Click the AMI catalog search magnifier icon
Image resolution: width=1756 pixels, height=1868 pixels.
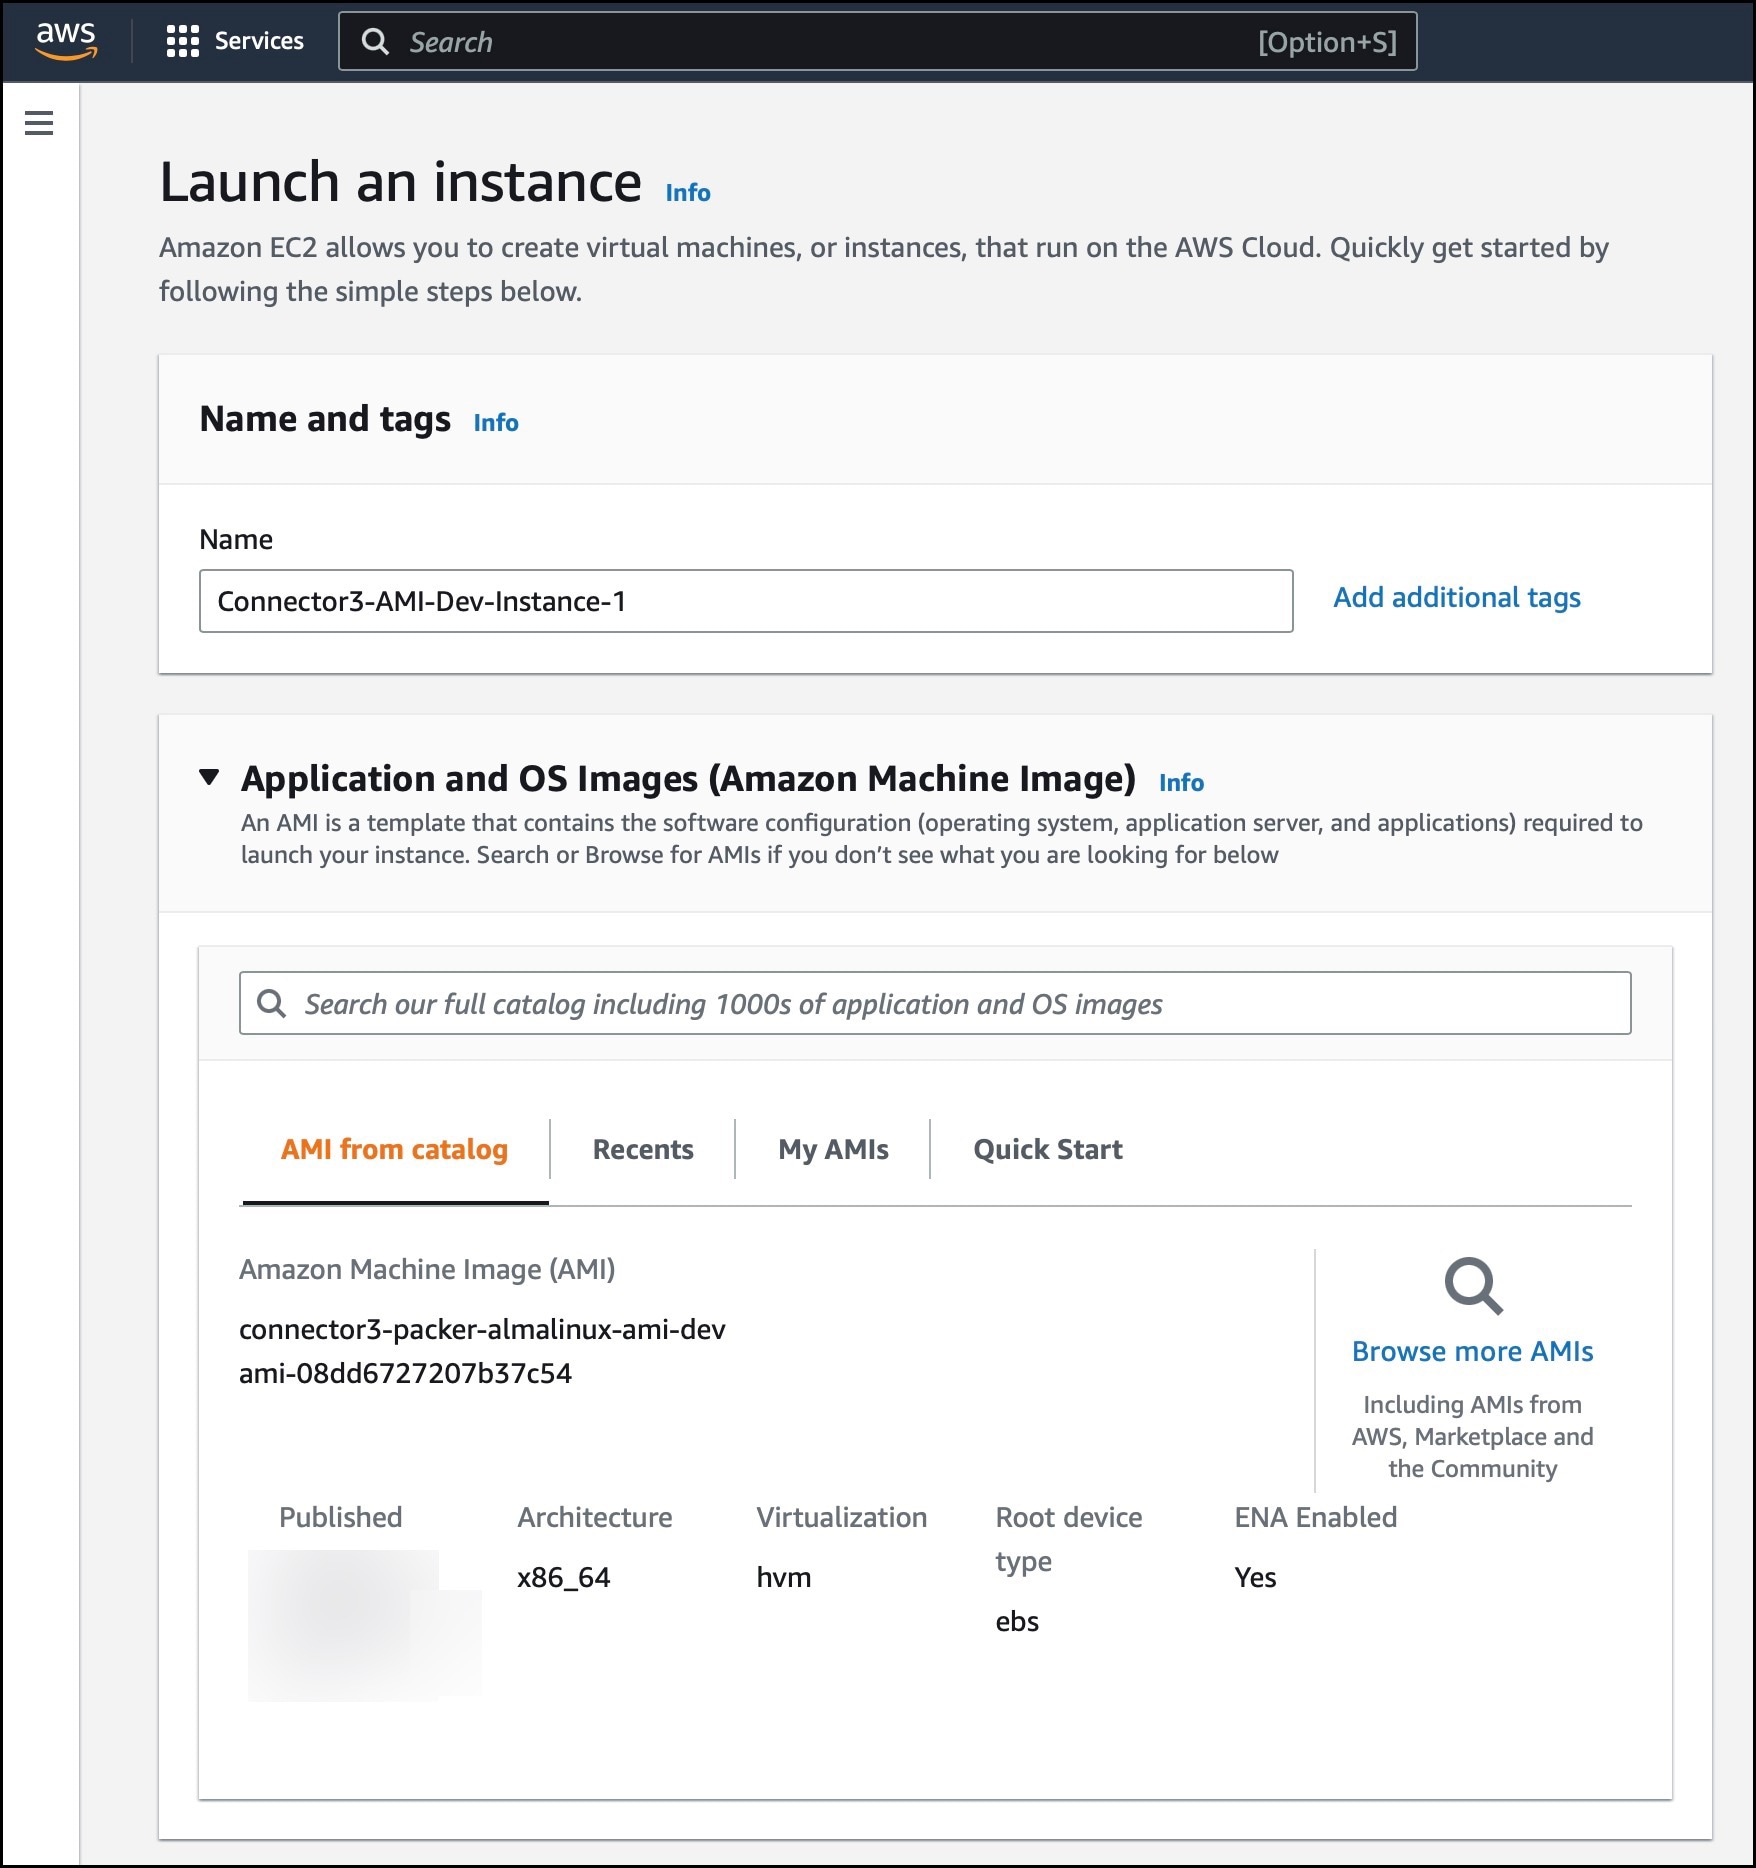point(271,1003)
